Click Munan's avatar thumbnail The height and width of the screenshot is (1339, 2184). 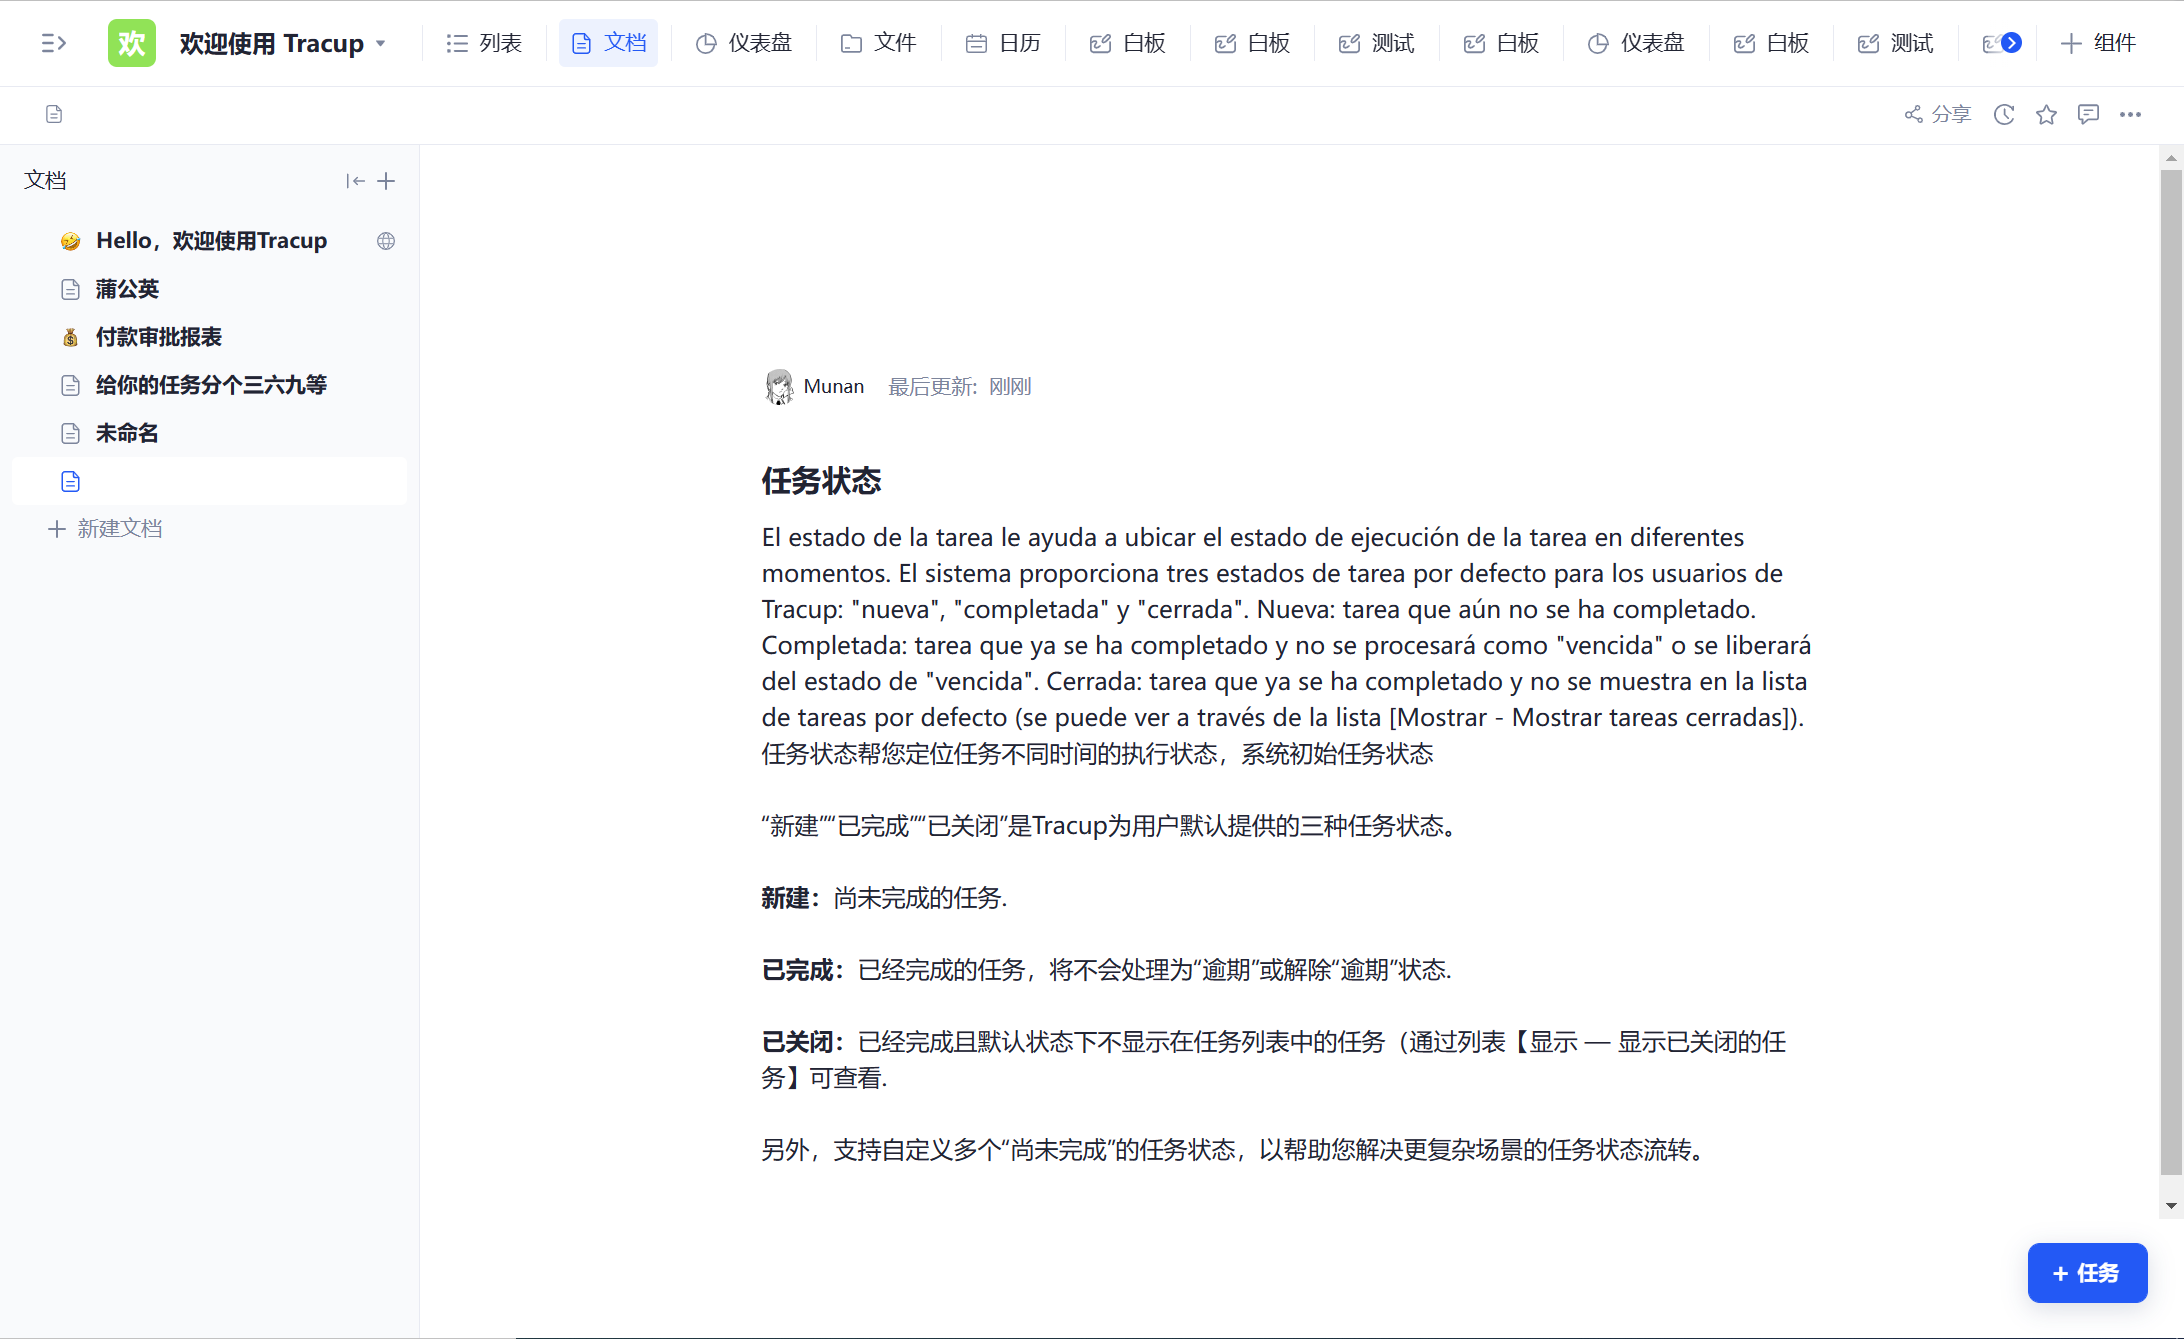point(779,386)
